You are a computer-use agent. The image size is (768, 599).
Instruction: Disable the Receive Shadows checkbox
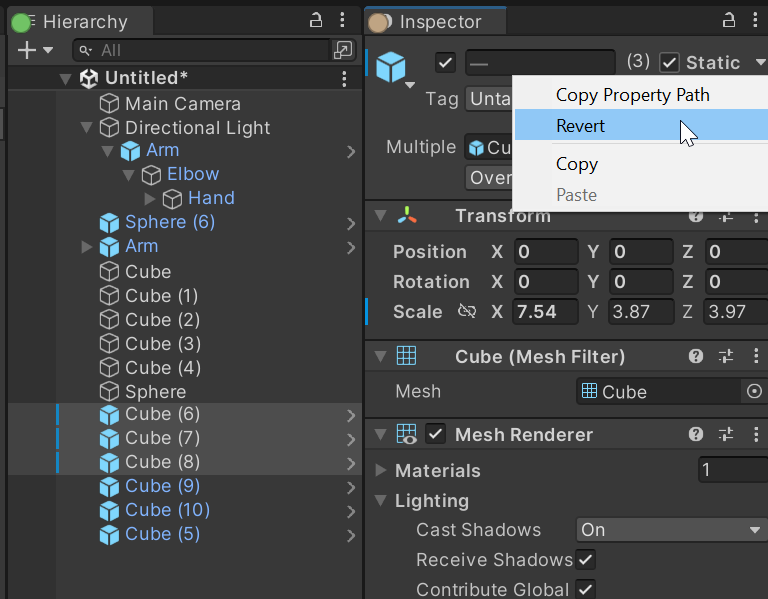click(586, 560)
